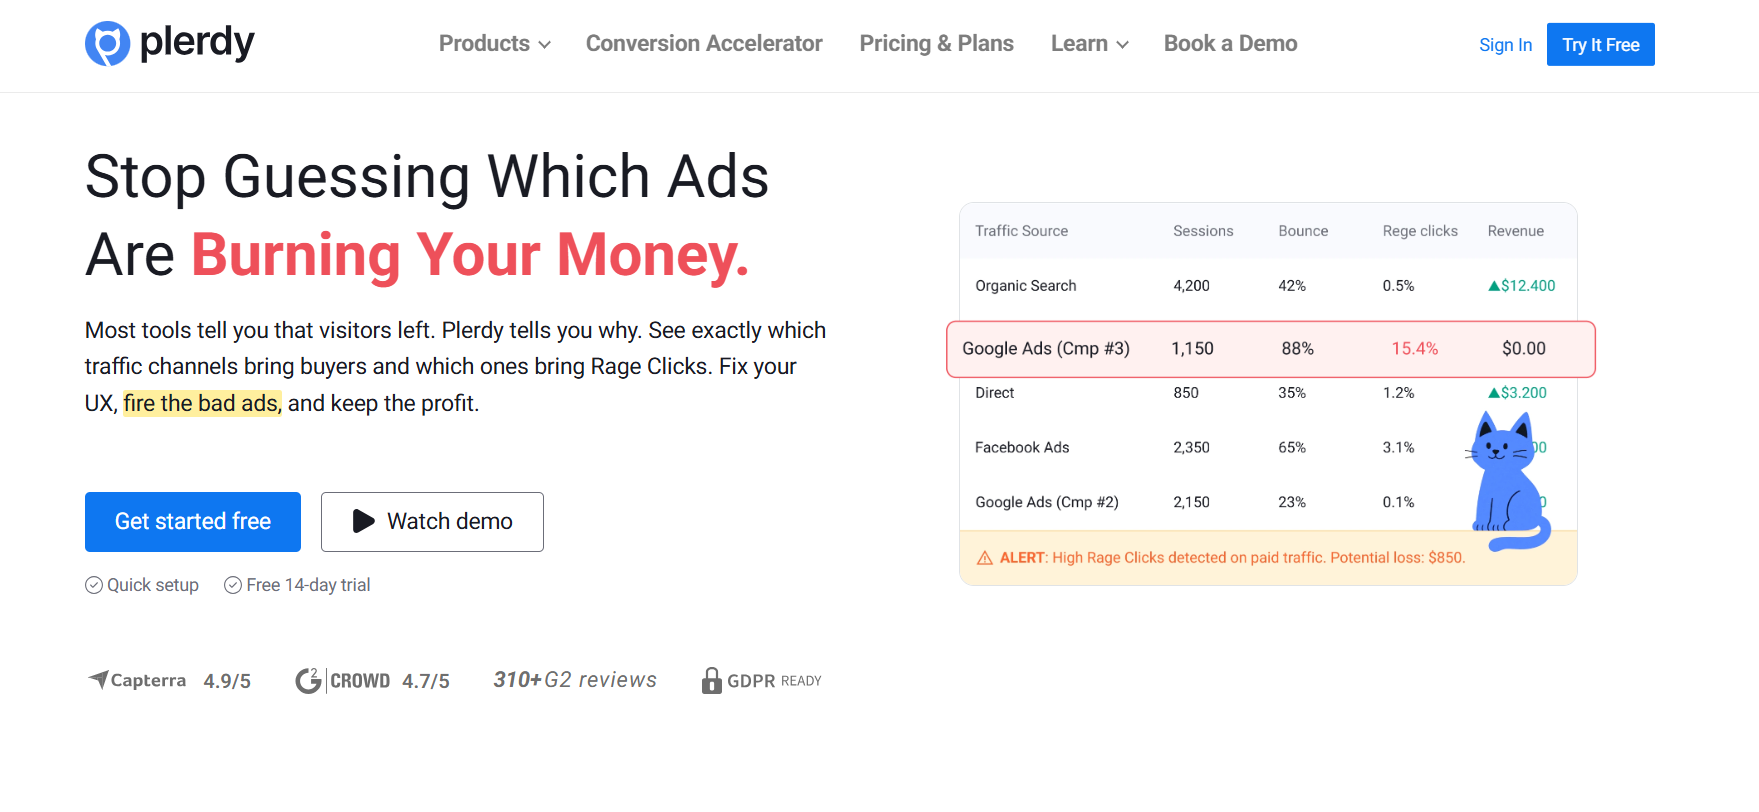1759x812 pixels.
Task: Click the play icon in Watch demo
Action: 364,521
